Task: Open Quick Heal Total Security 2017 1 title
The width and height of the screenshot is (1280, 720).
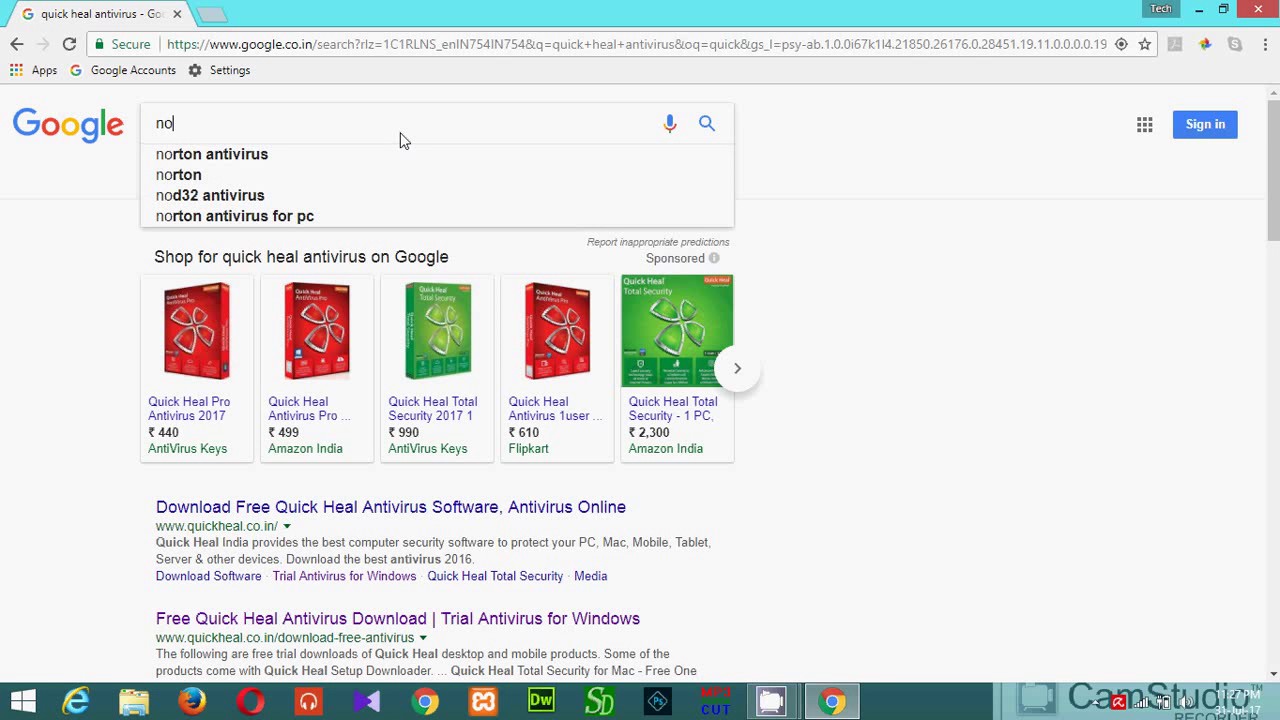Action: 432,409
